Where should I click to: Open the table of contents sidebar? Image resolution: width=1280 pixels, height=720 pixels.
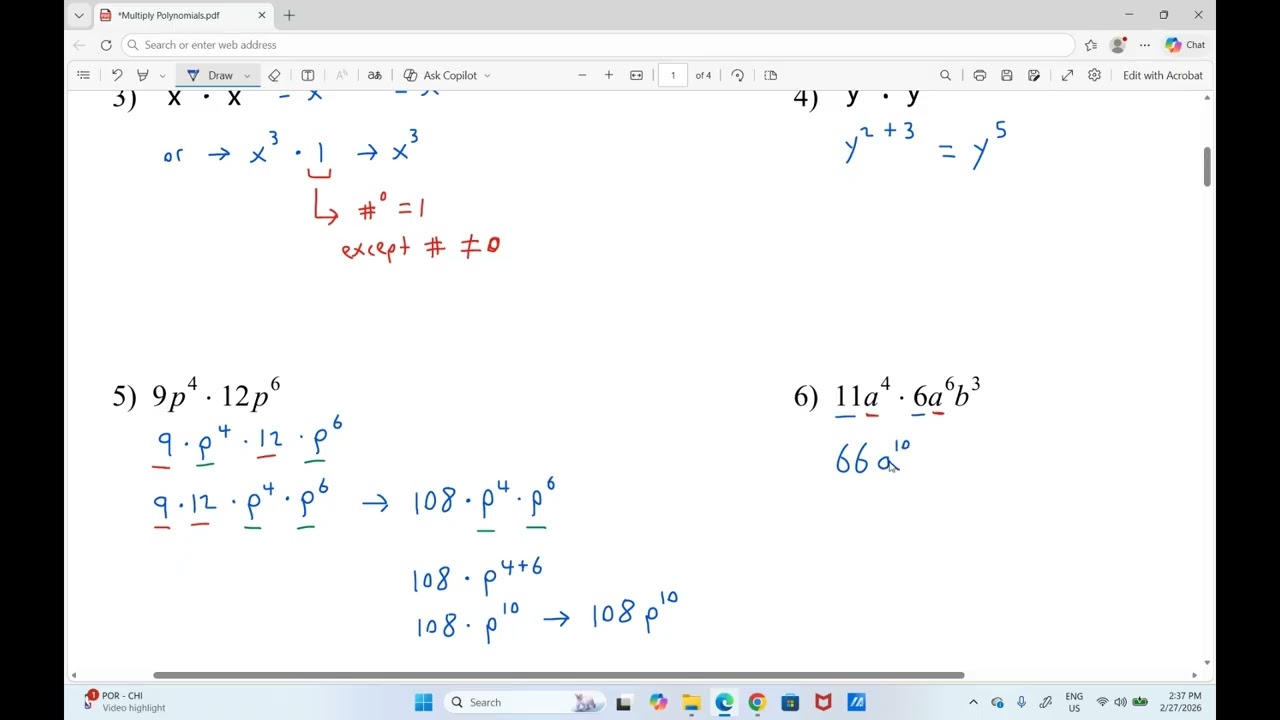pyautogui.click(x=83, y=75)
